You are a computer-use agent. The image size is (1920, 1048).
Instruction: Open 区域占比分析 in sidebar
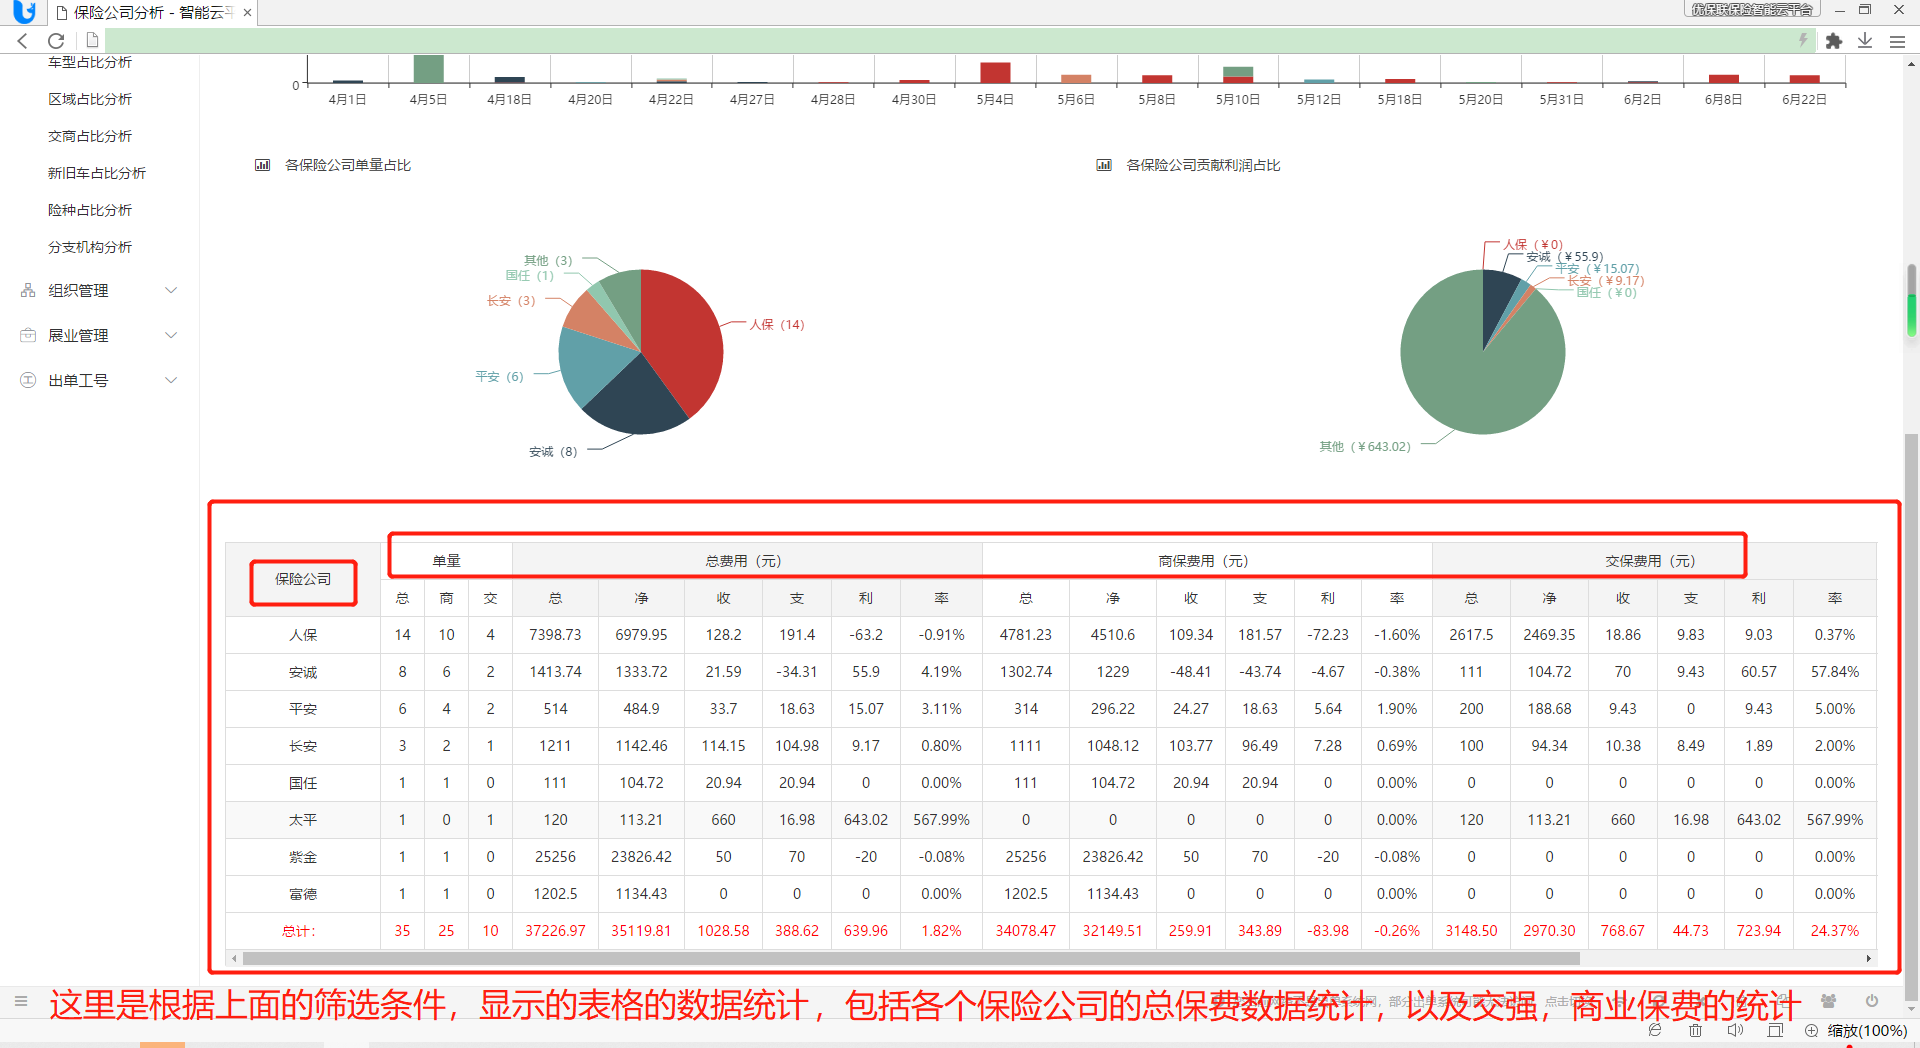tap(90, 99)
